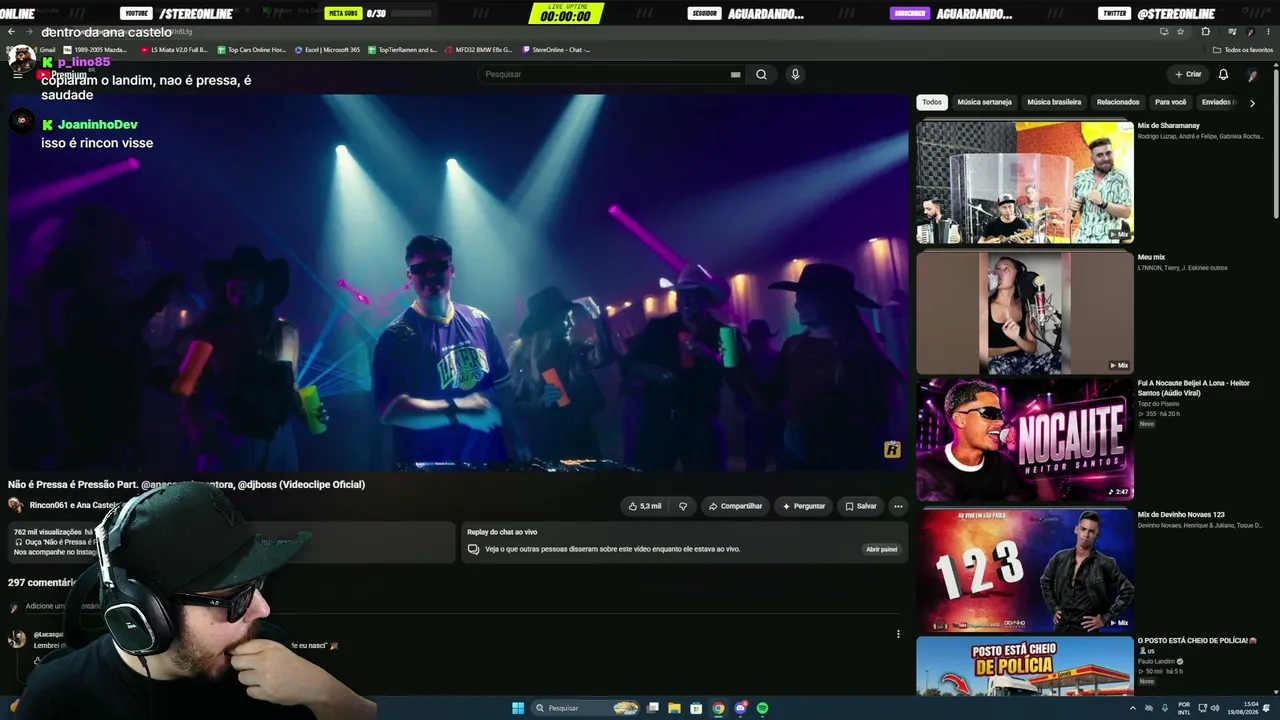The width and height of the screenshot is (1280, 720).
Task: Click the main video player to pause
Action: 458,282
